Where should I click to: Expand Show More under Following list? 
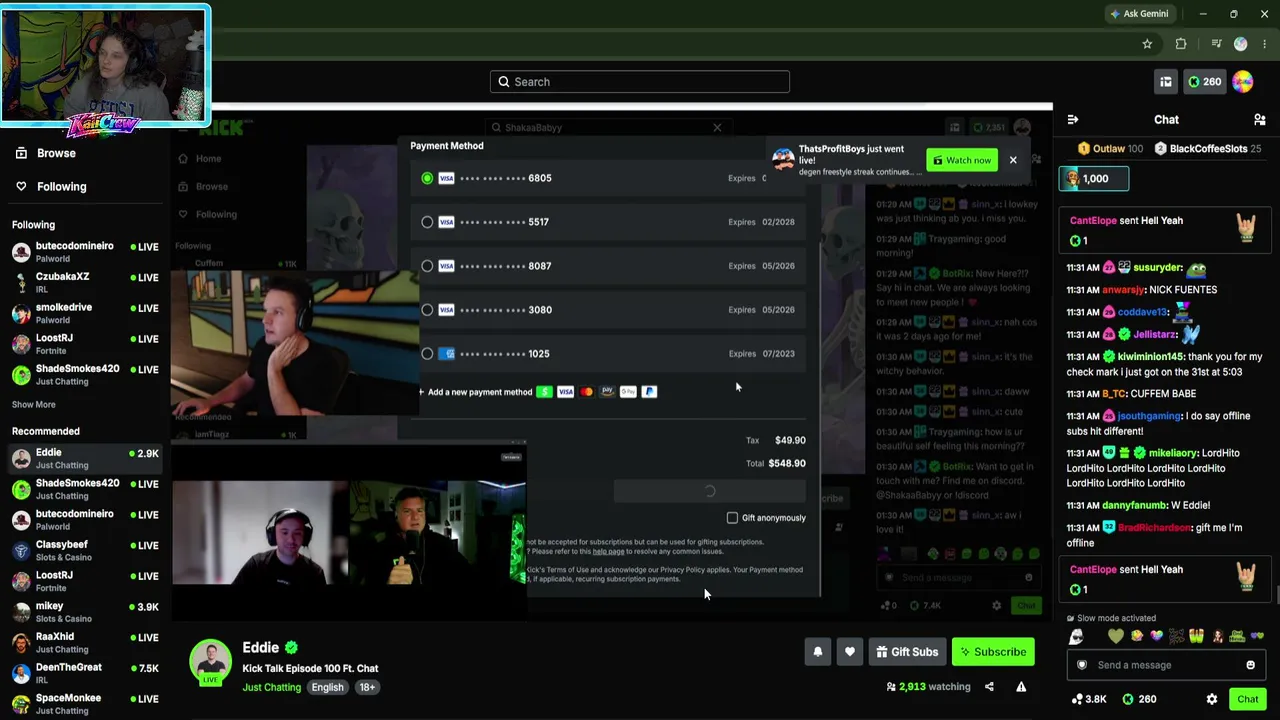(x=34, y=405)
